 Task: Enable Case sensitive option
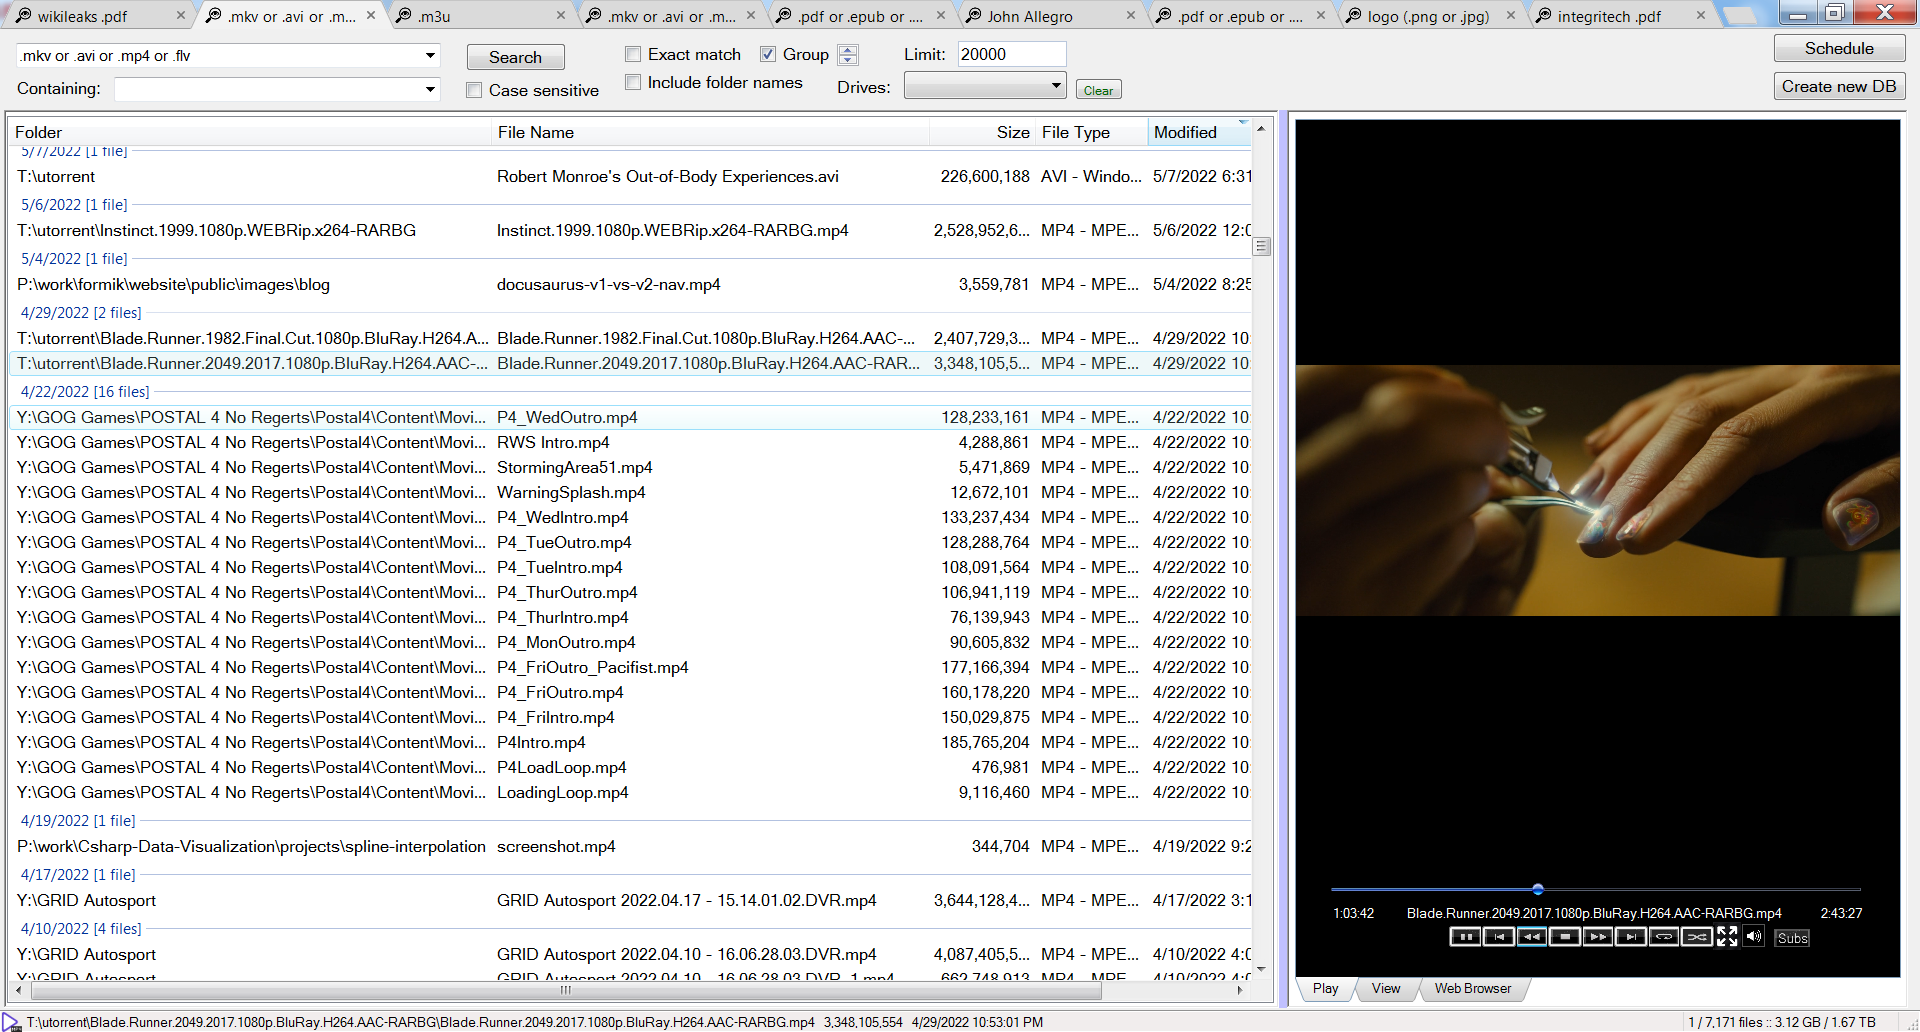474,90
